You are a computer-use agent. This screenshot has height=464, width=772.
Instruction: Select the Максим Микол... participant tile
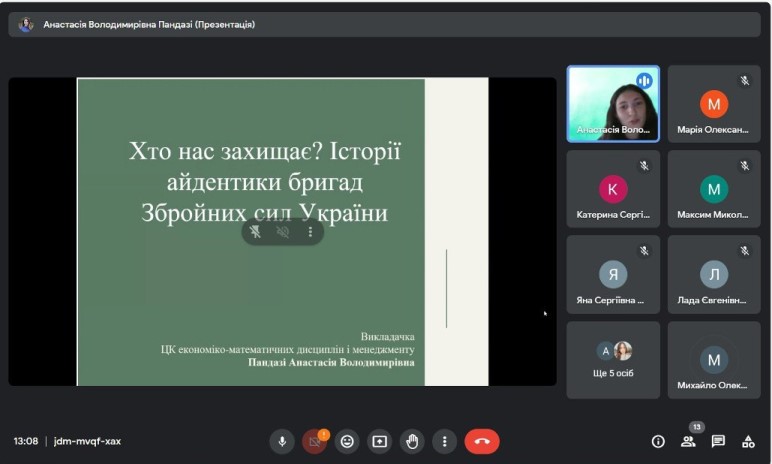pos(714,189)
